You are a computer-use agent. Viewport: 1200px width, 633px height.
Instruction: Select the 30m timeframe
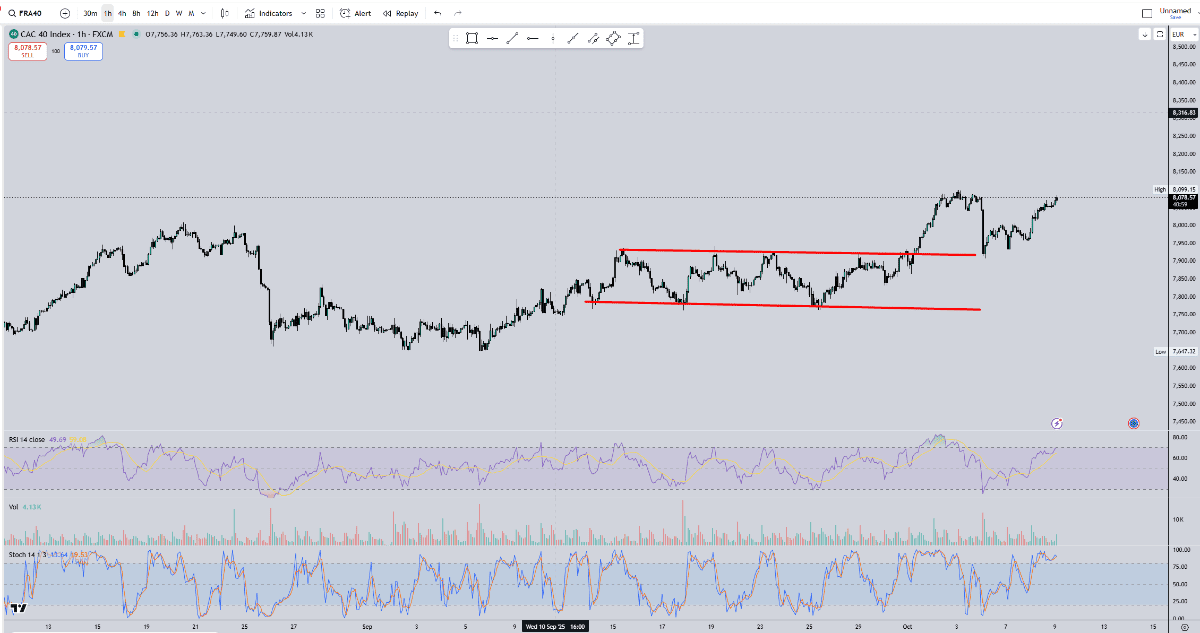(90, 13)
